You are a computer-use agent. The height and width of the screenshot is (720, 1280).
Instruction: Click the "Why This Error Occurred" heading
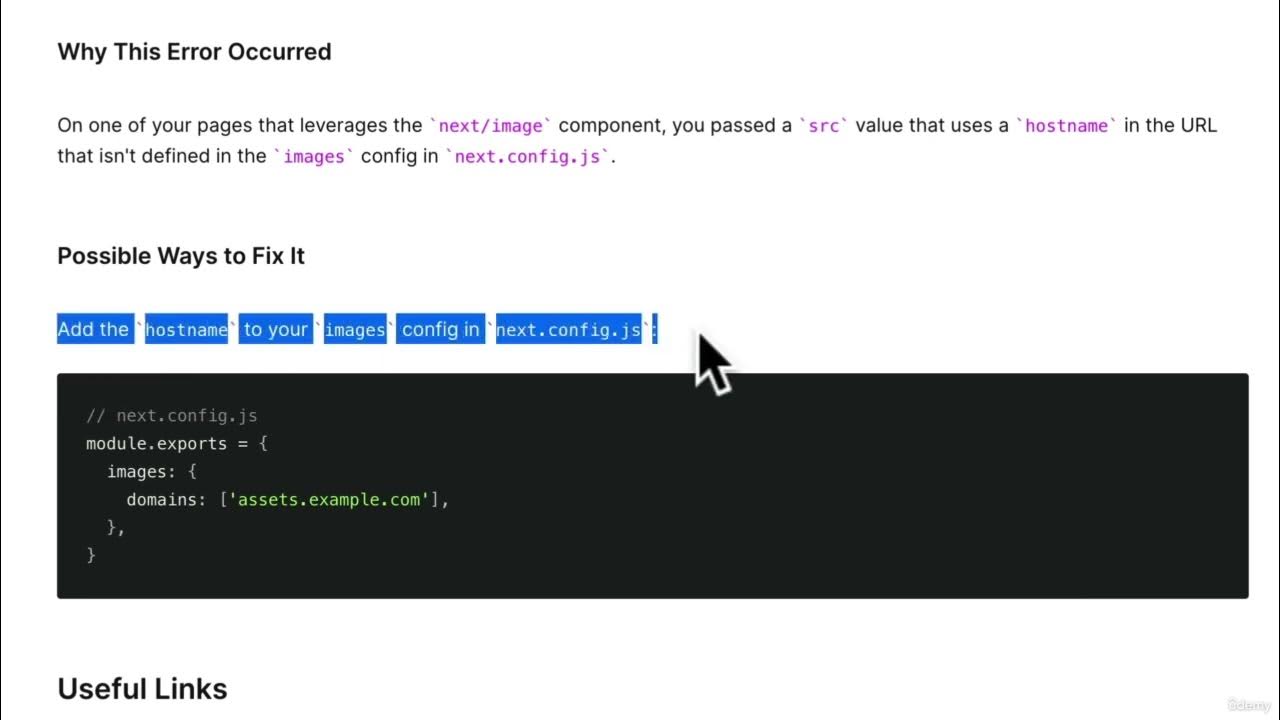tap(194, 52)
